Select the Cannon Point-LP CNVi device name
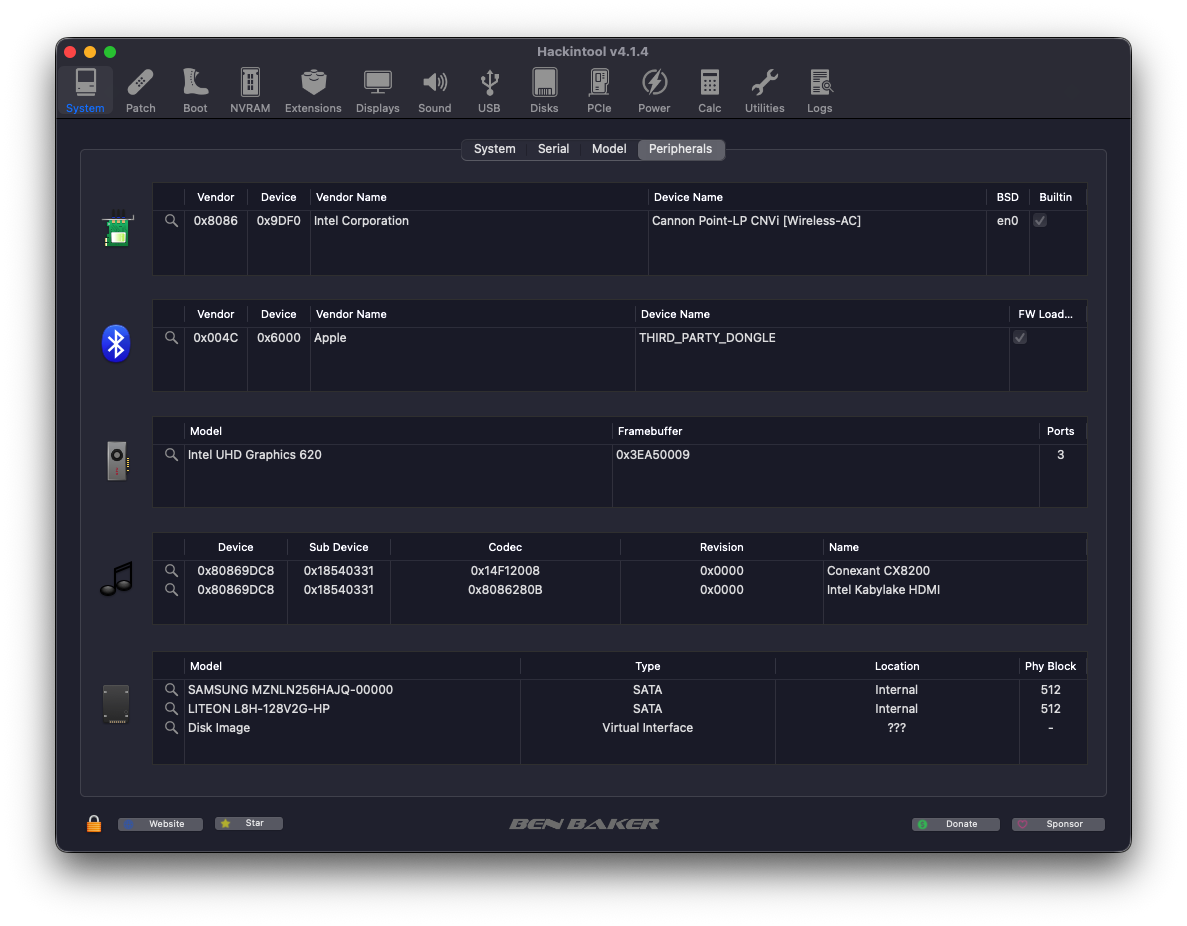 pyautogui.click(x=756, y=220)
